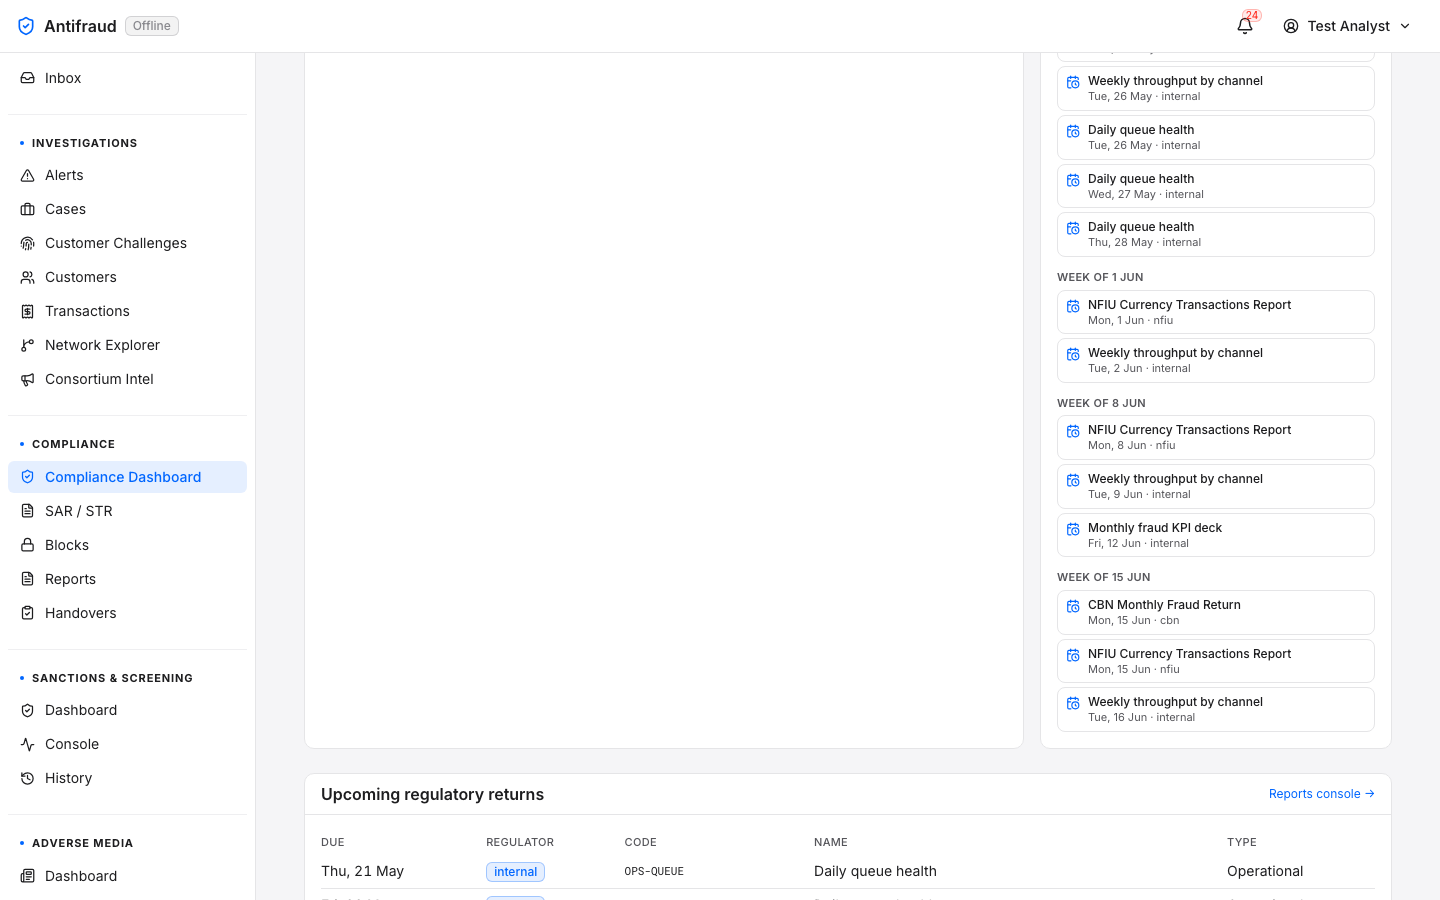Click Daily queue health in returns table
Viewport: 1440px width, 900px height.
click(x=875, y=871)
